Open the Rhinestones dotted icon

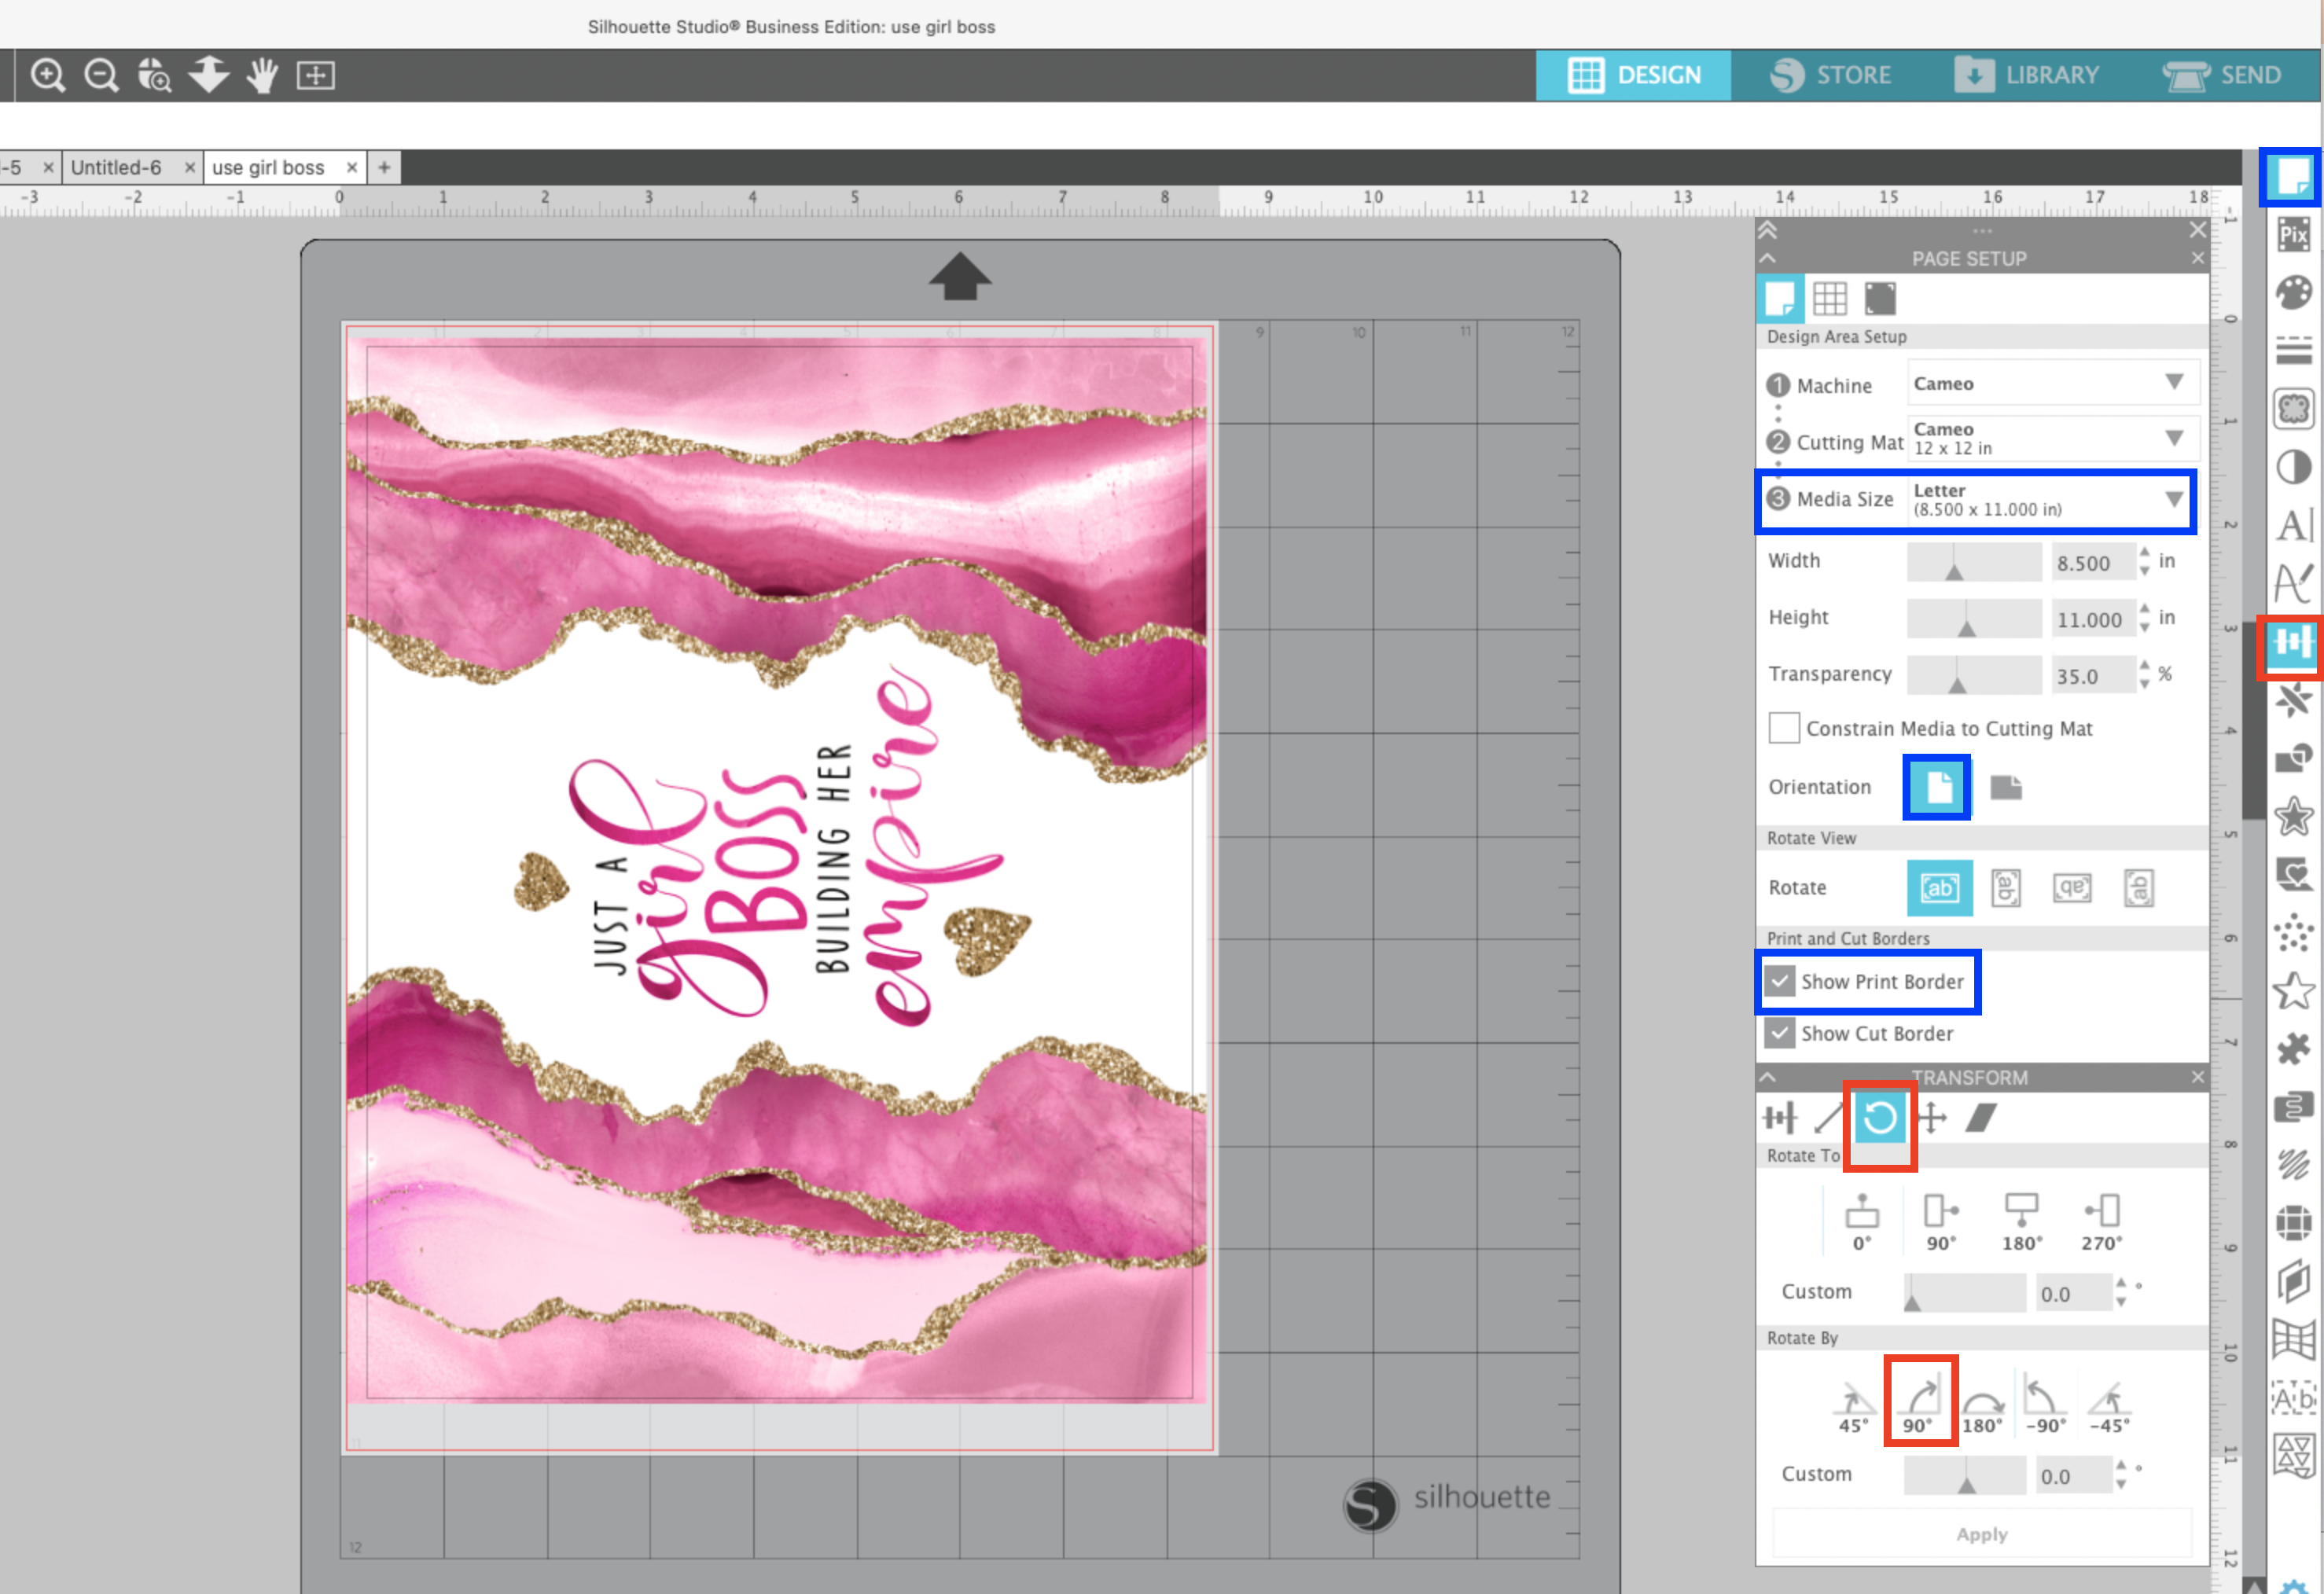click(2294, 932)
